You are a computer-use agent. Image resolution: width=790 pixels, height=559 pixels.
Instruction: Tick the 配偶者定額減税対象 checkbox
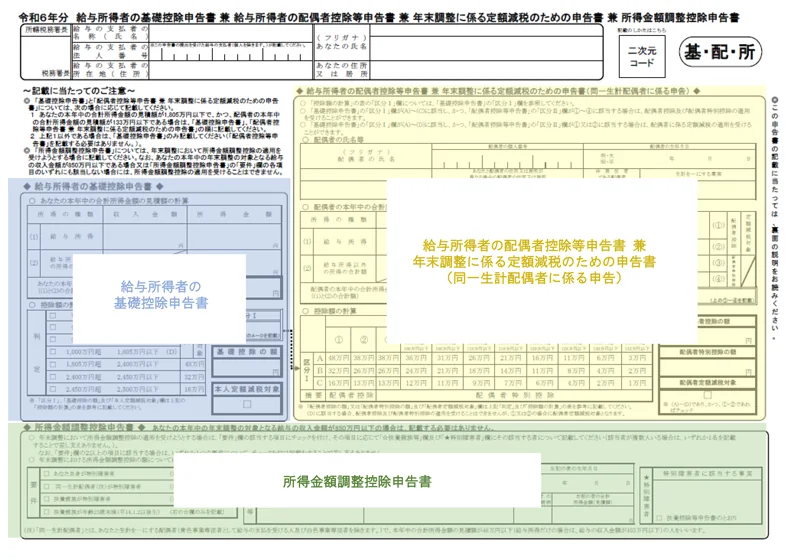tap(707, 395)
